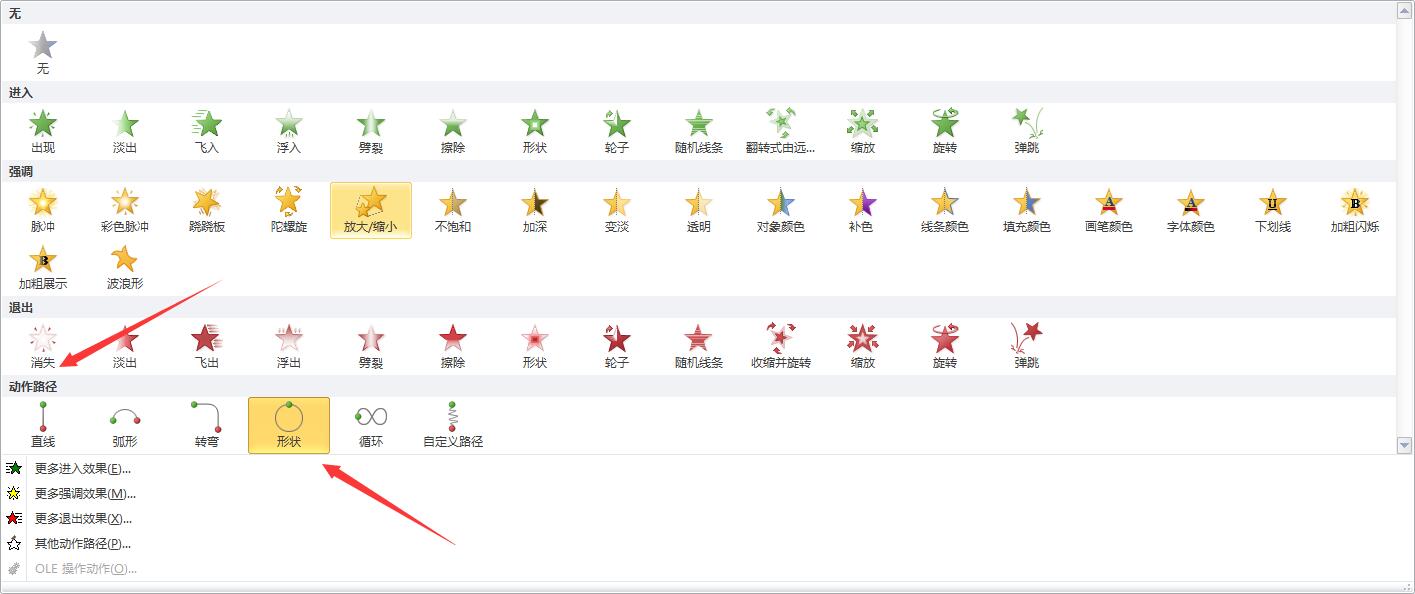
Task: Choose the 跷跷板 emphasis effect
Action: point(207,210)
